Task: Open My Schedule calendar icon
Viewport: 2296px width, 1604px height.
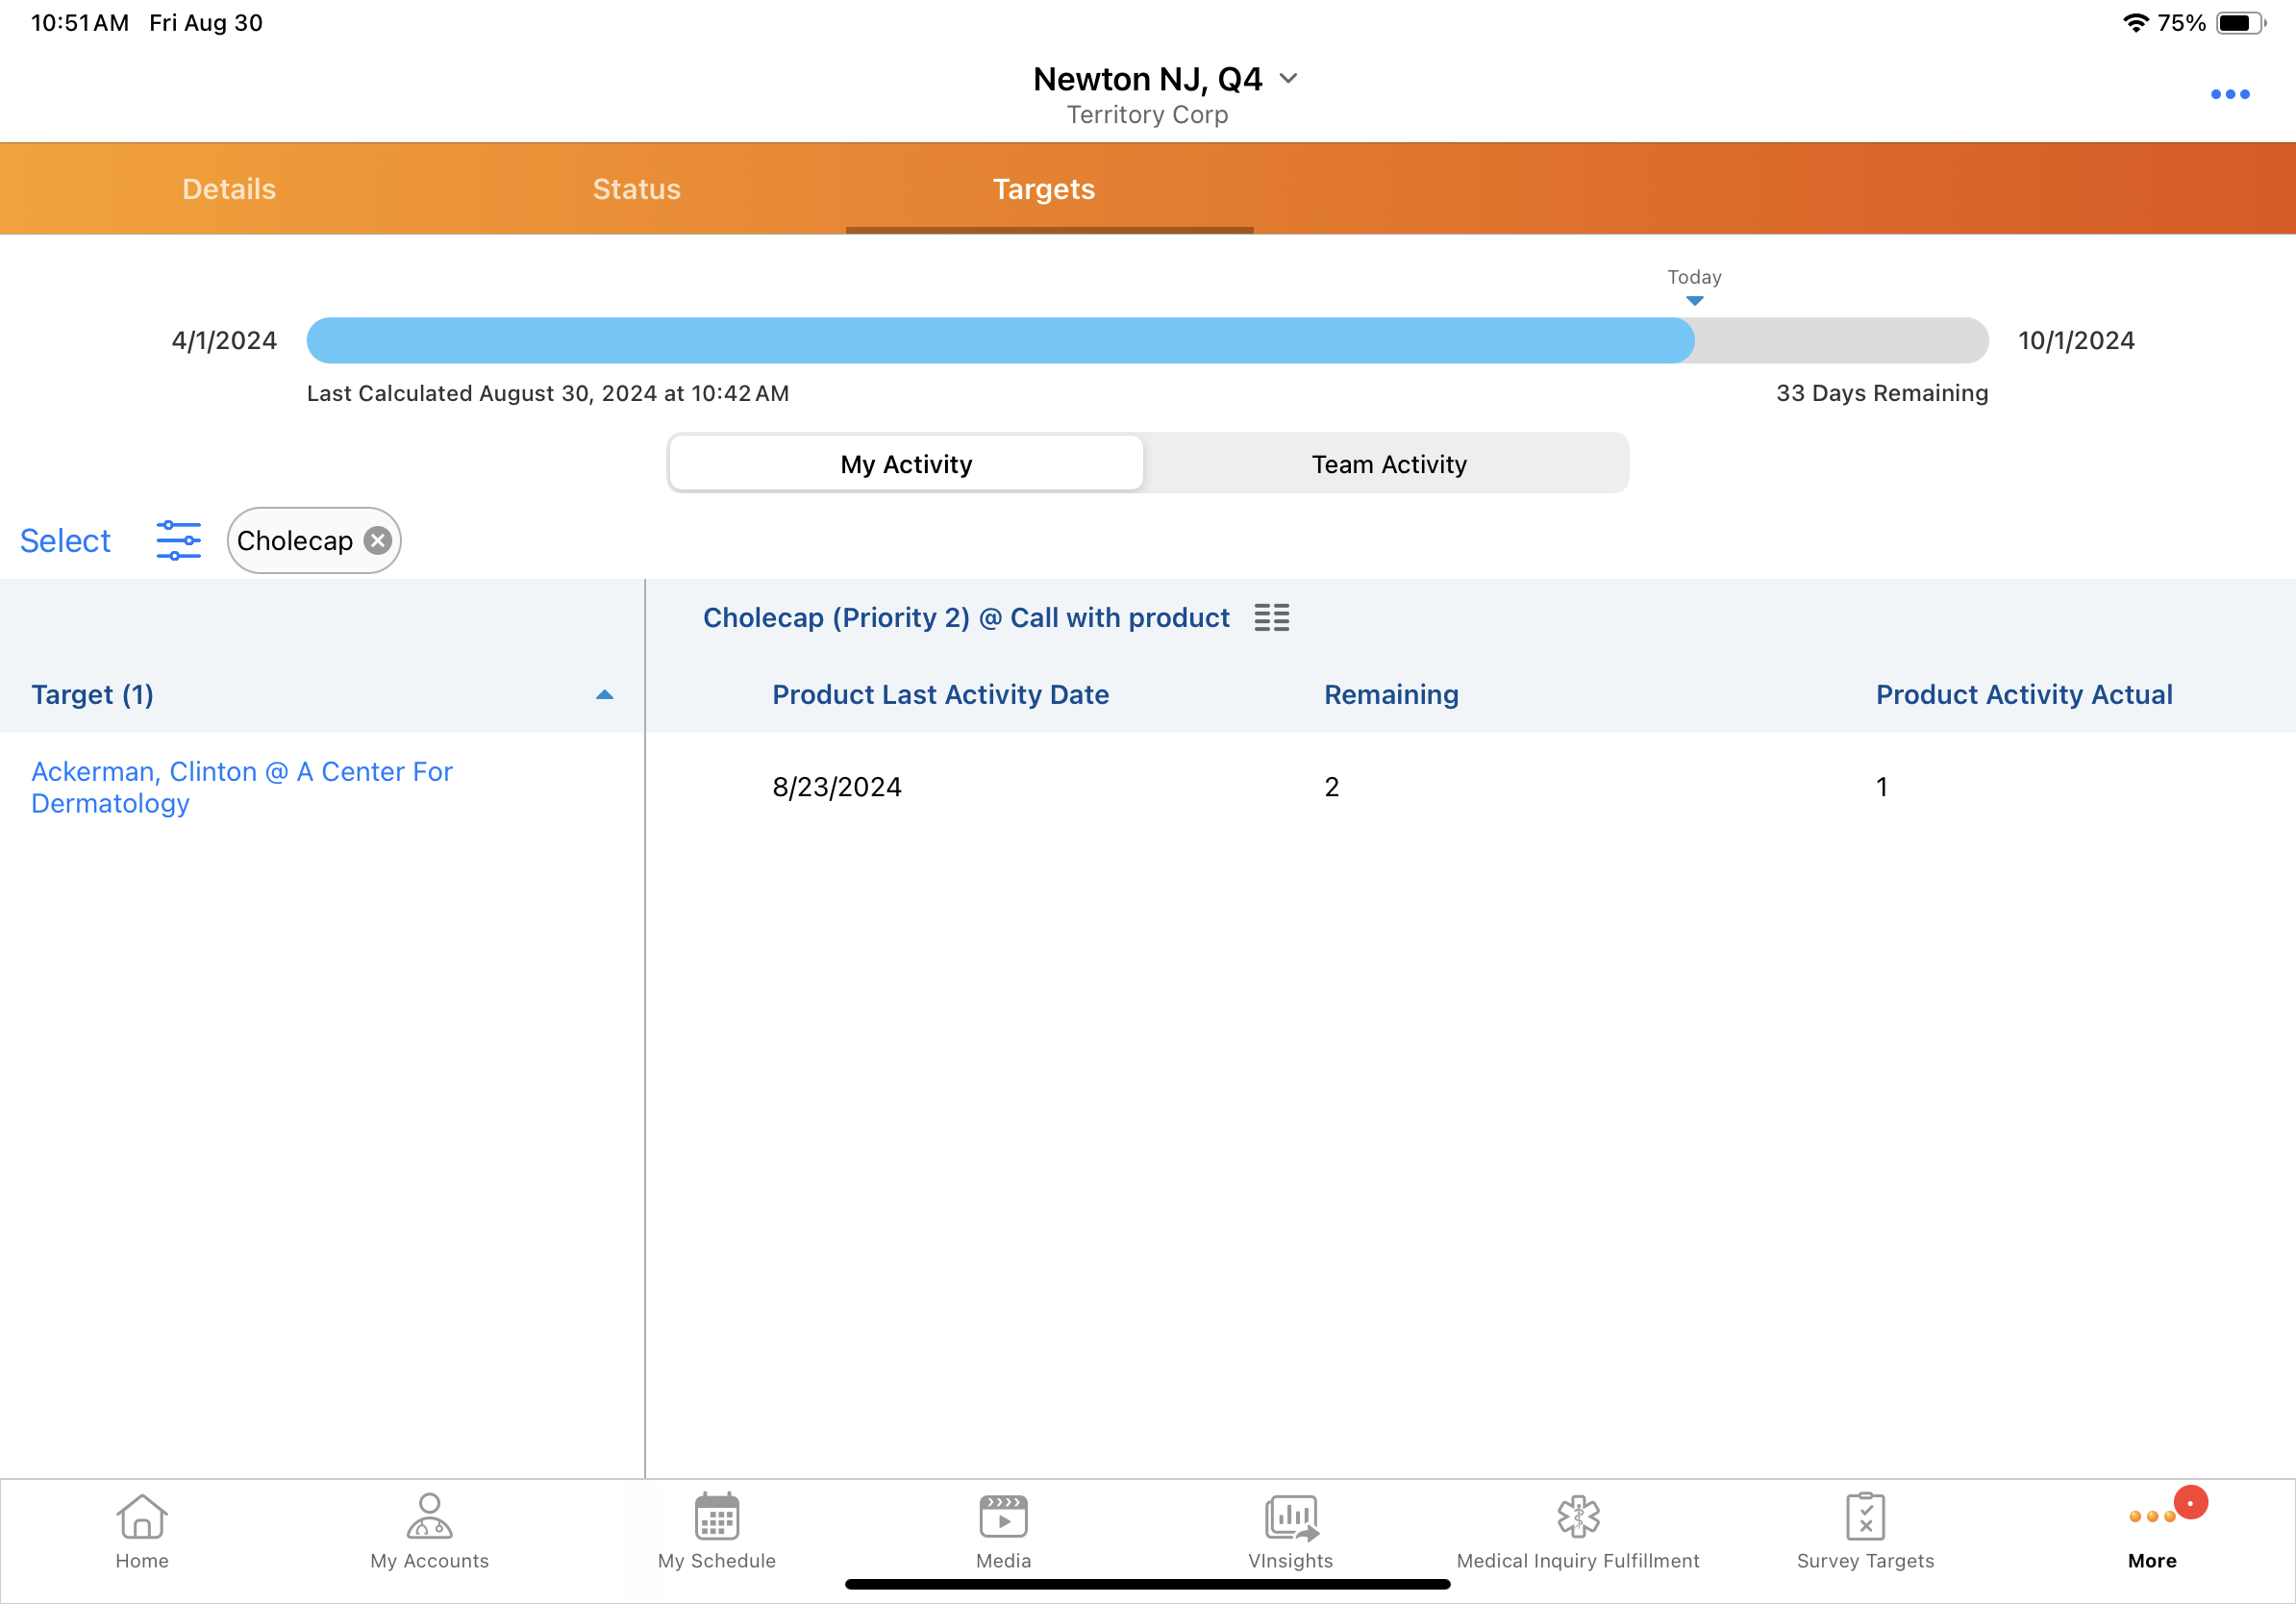Action: [716, 1529]
